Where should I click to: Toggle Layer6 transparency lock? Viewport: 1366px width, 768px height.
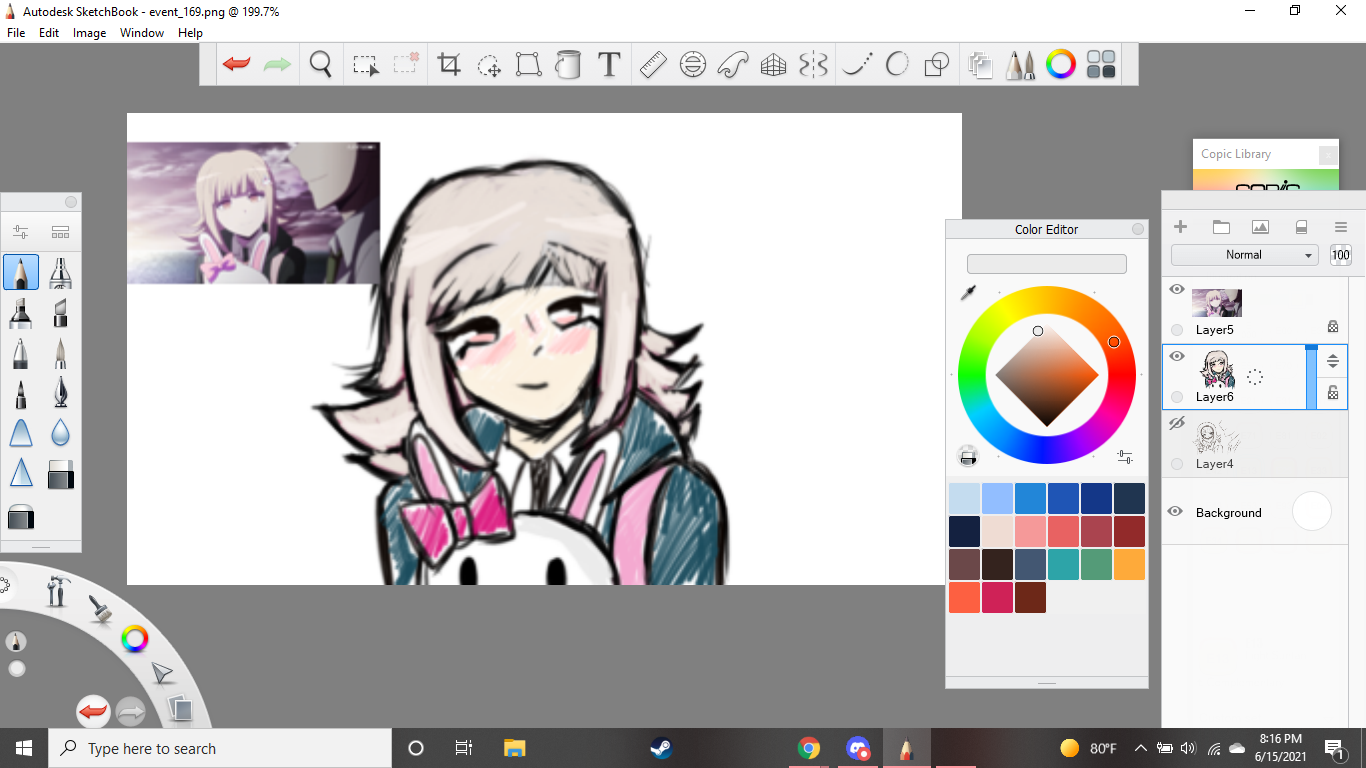(x=1333, y=393)
